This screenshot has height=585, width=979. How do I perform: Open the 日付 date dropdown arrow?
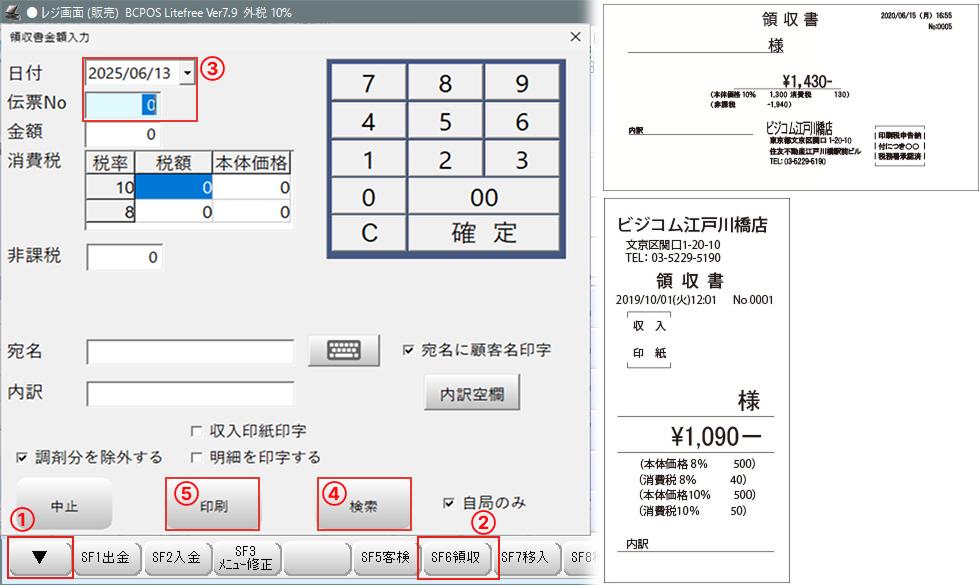(x=186, y=74)
